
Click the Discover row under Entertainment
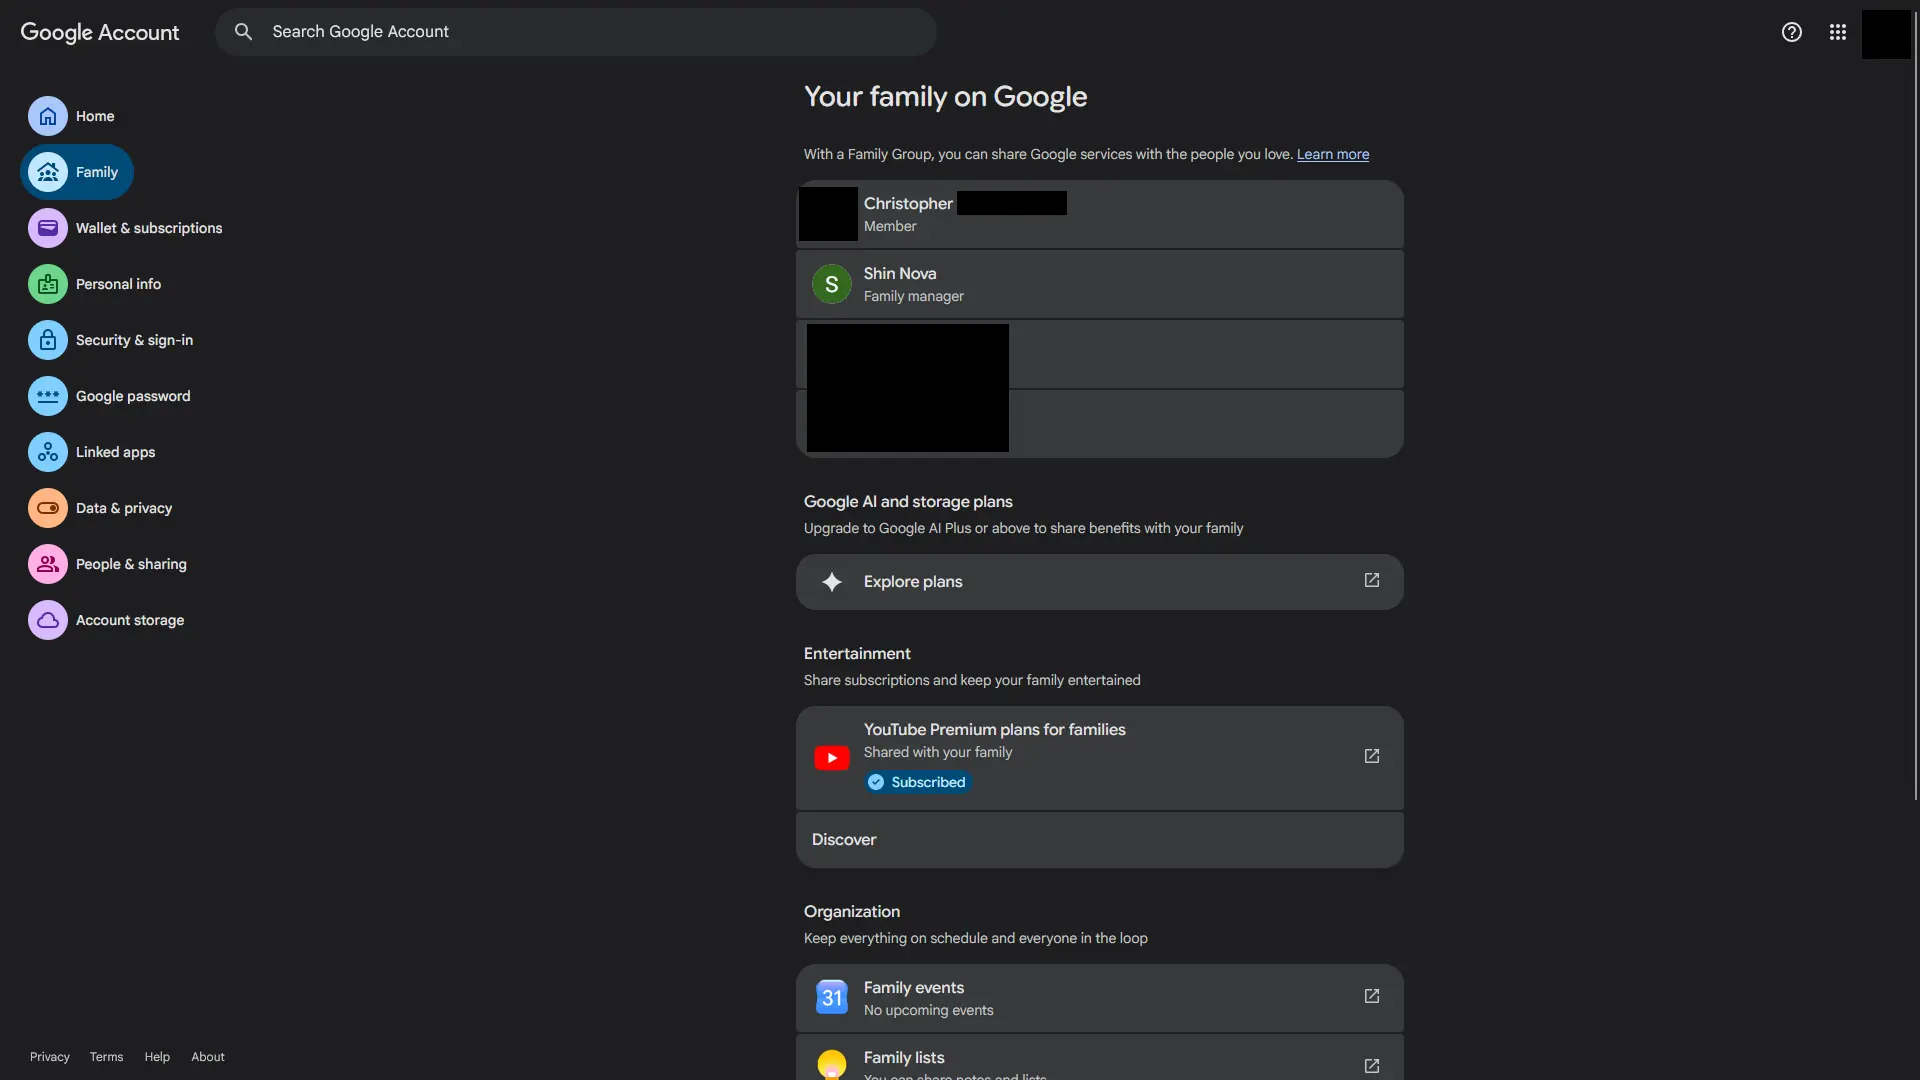tap(1100, 840)
